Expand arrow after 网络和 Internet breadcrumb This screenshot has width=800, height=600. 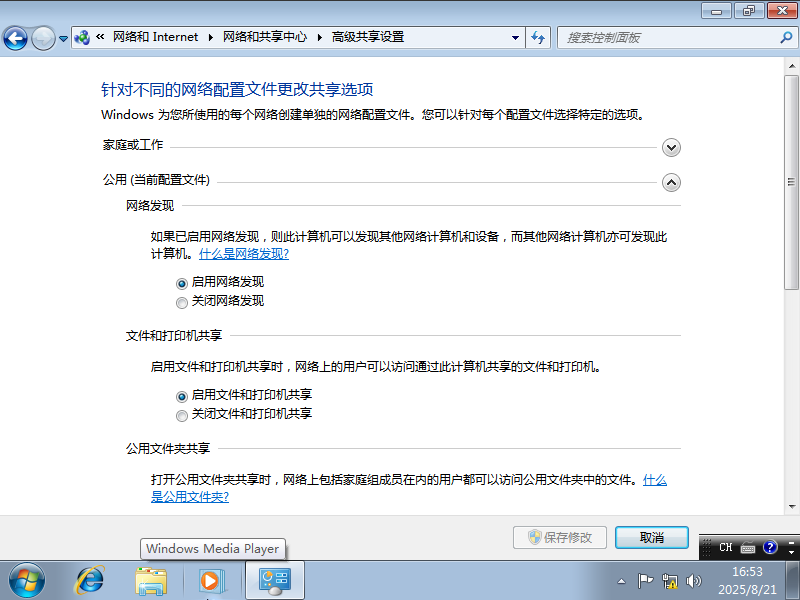211,37
